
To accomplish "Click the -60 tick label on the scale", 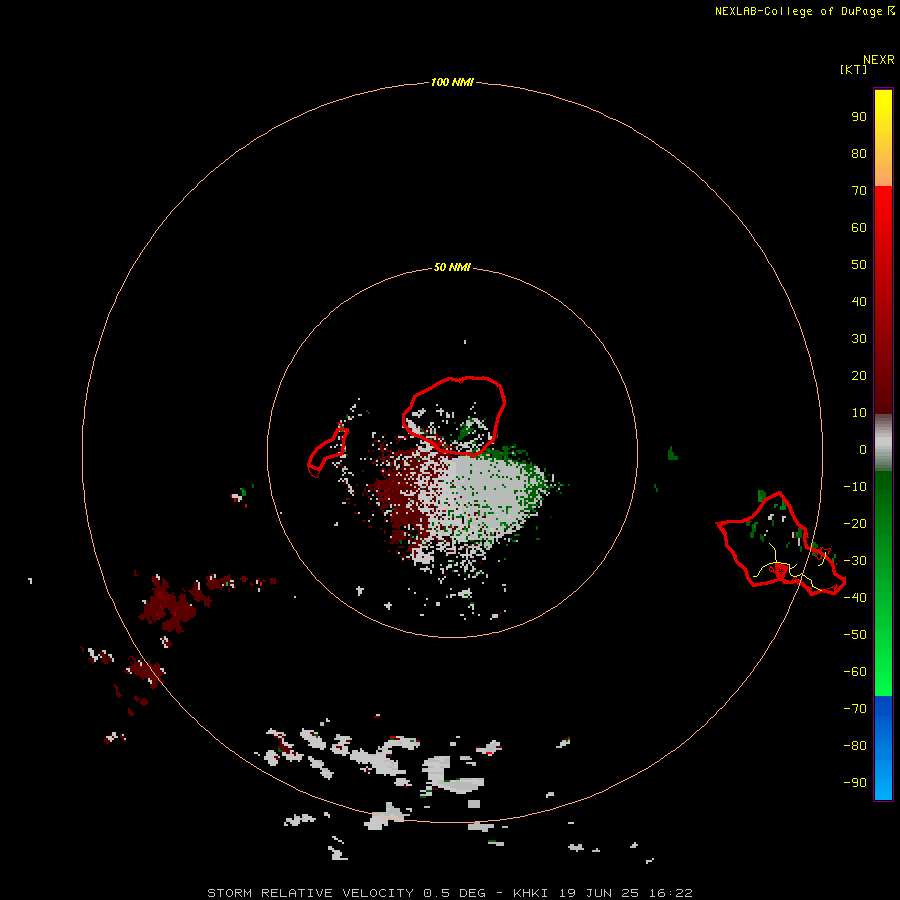I will pyautogui.click(x=855, y=672).
